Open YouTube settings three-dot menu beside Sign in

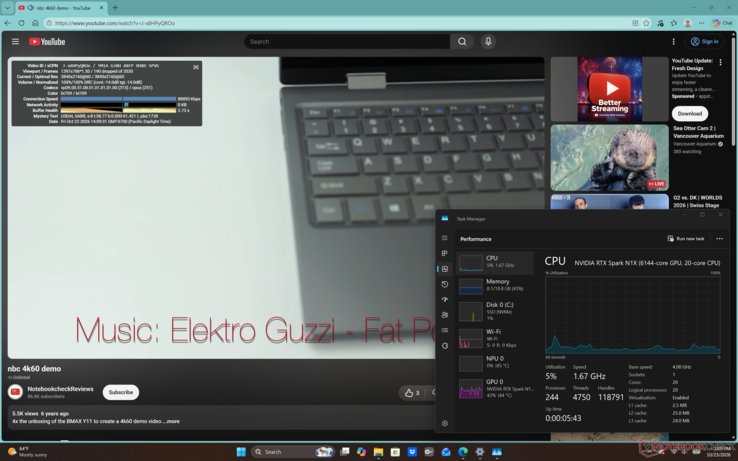pos(674,41)
